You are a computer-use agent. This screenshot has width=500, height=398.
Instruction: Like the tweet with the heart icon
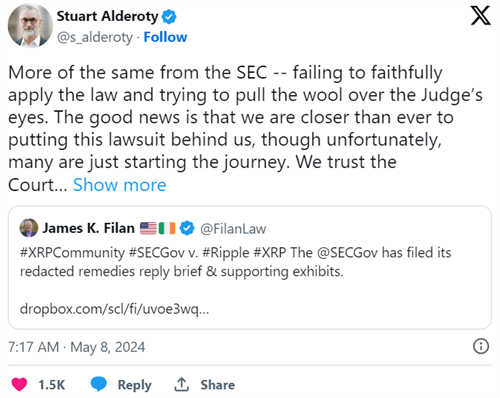19,384
